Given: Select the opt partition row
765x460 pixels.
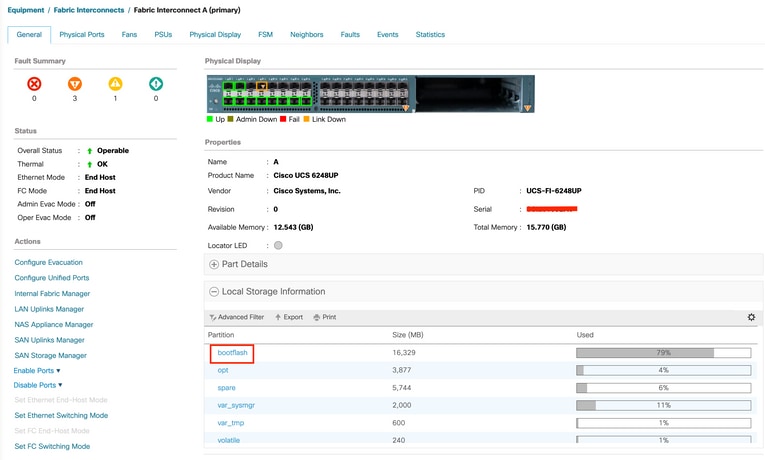Looking at the screenshot, I should click(481, 370).
